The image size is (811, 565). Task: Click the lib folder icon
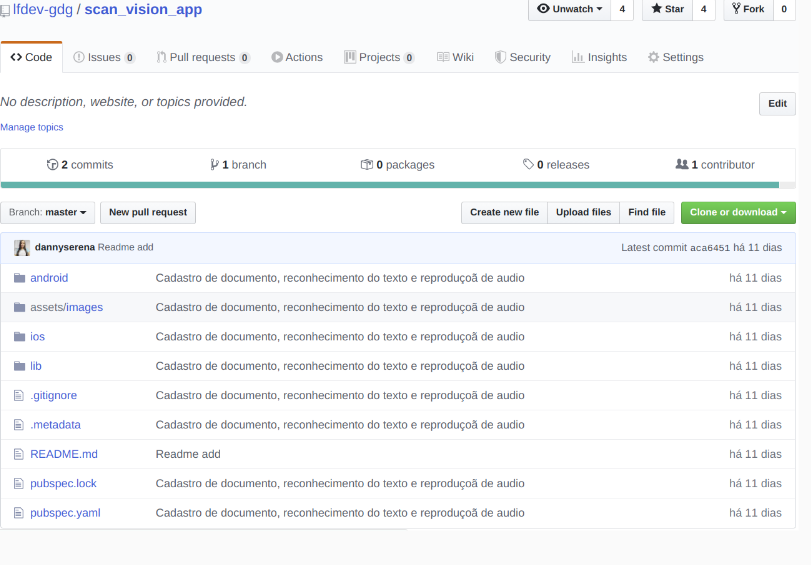click(x=20, y=366)
